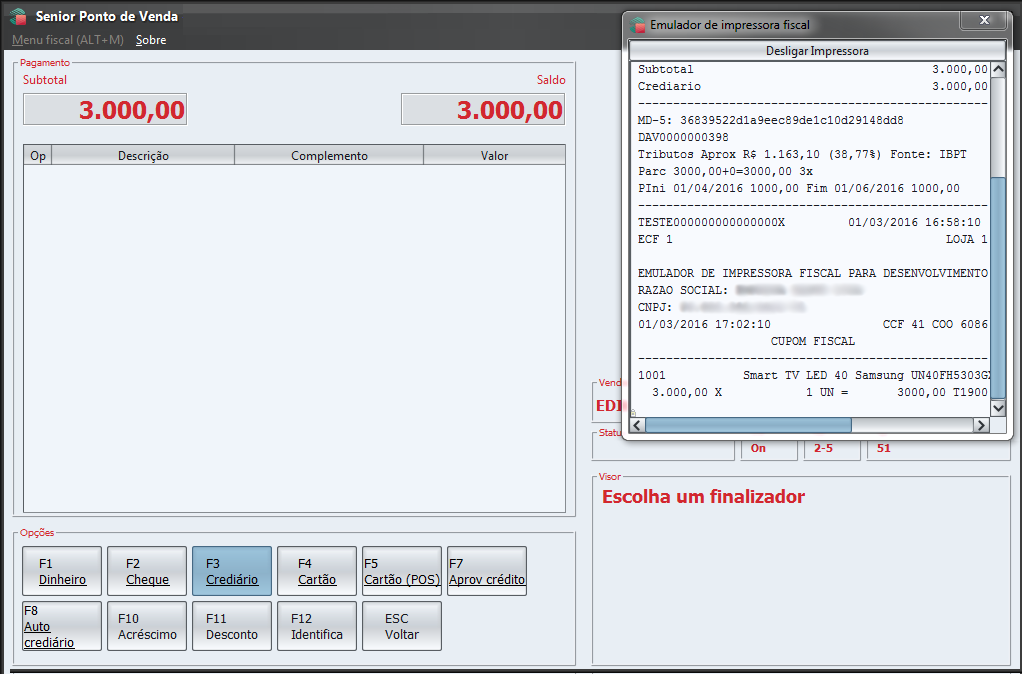Choose F4 Cartão payment option
1022x674 pixels.
[317, 571]
